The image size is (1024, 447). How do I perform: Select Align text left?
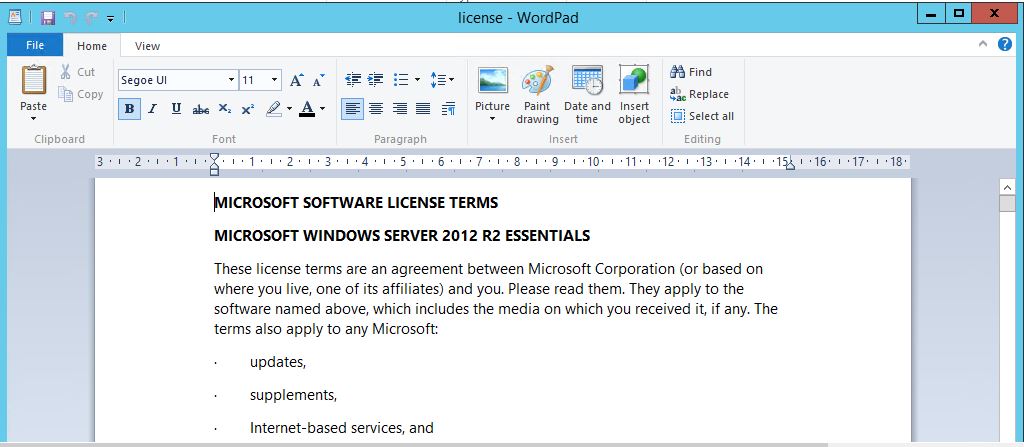[353, 109]
